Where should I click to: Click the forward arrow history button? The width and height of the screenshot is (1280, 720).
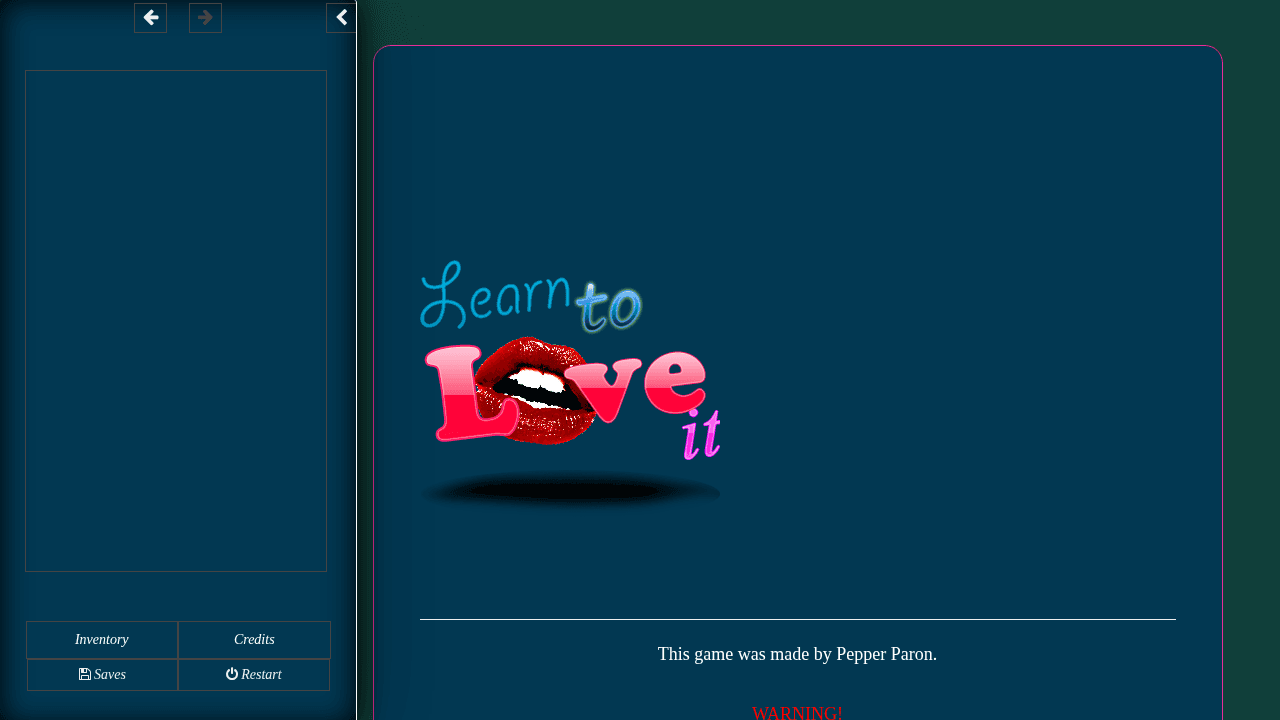point(205,18)
